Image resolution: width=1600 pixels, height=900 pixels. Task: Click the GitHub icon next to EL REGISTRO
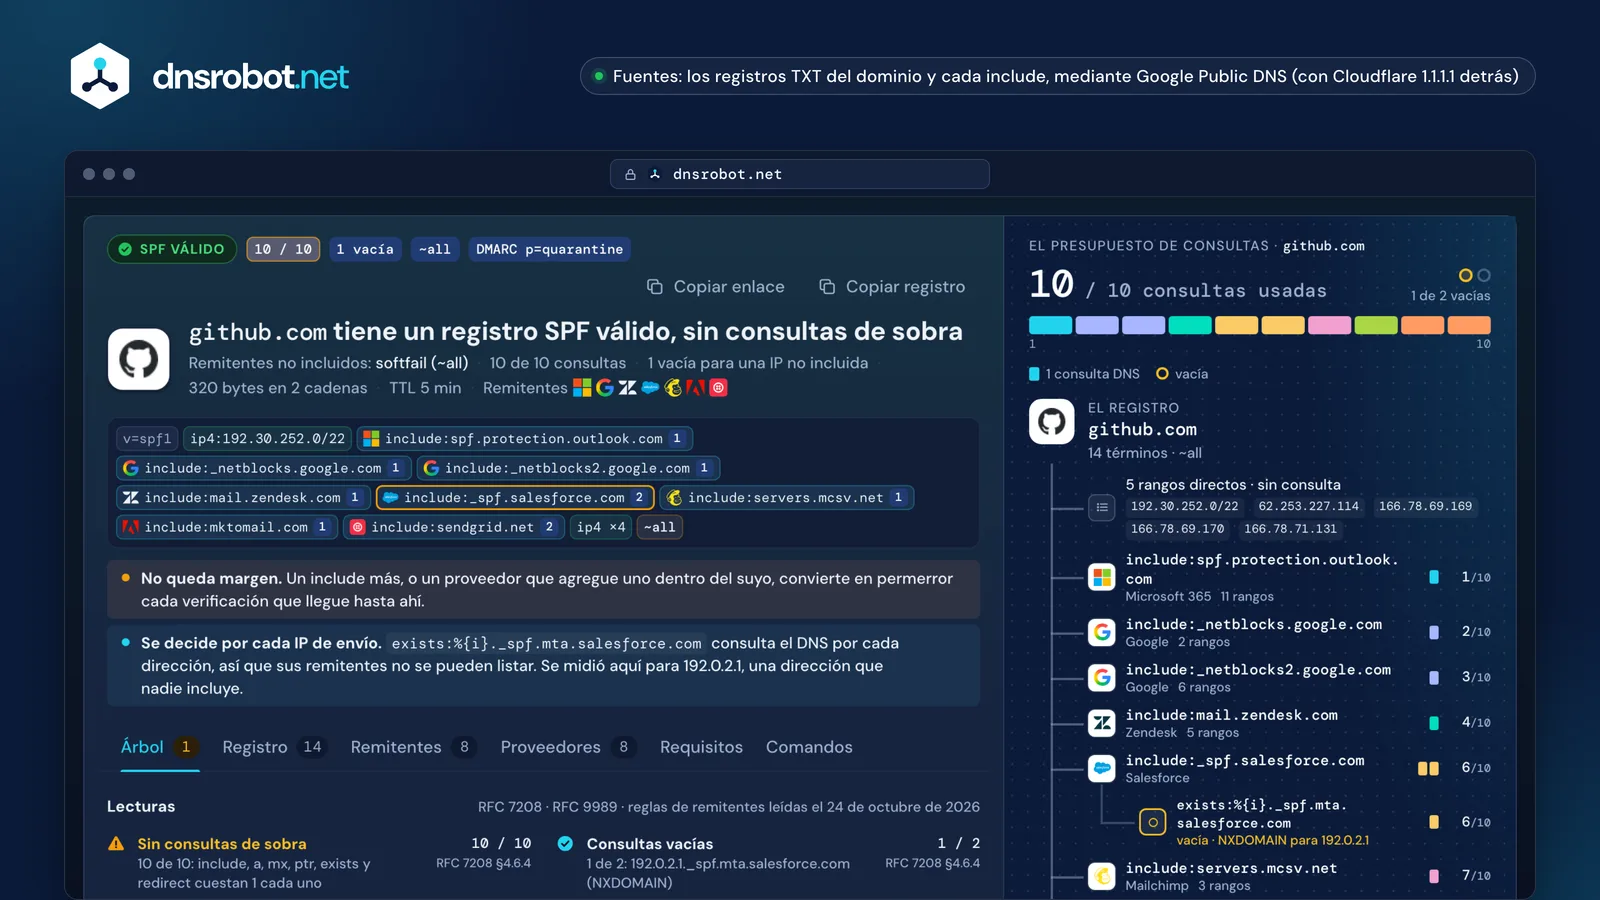point(1052,422)
